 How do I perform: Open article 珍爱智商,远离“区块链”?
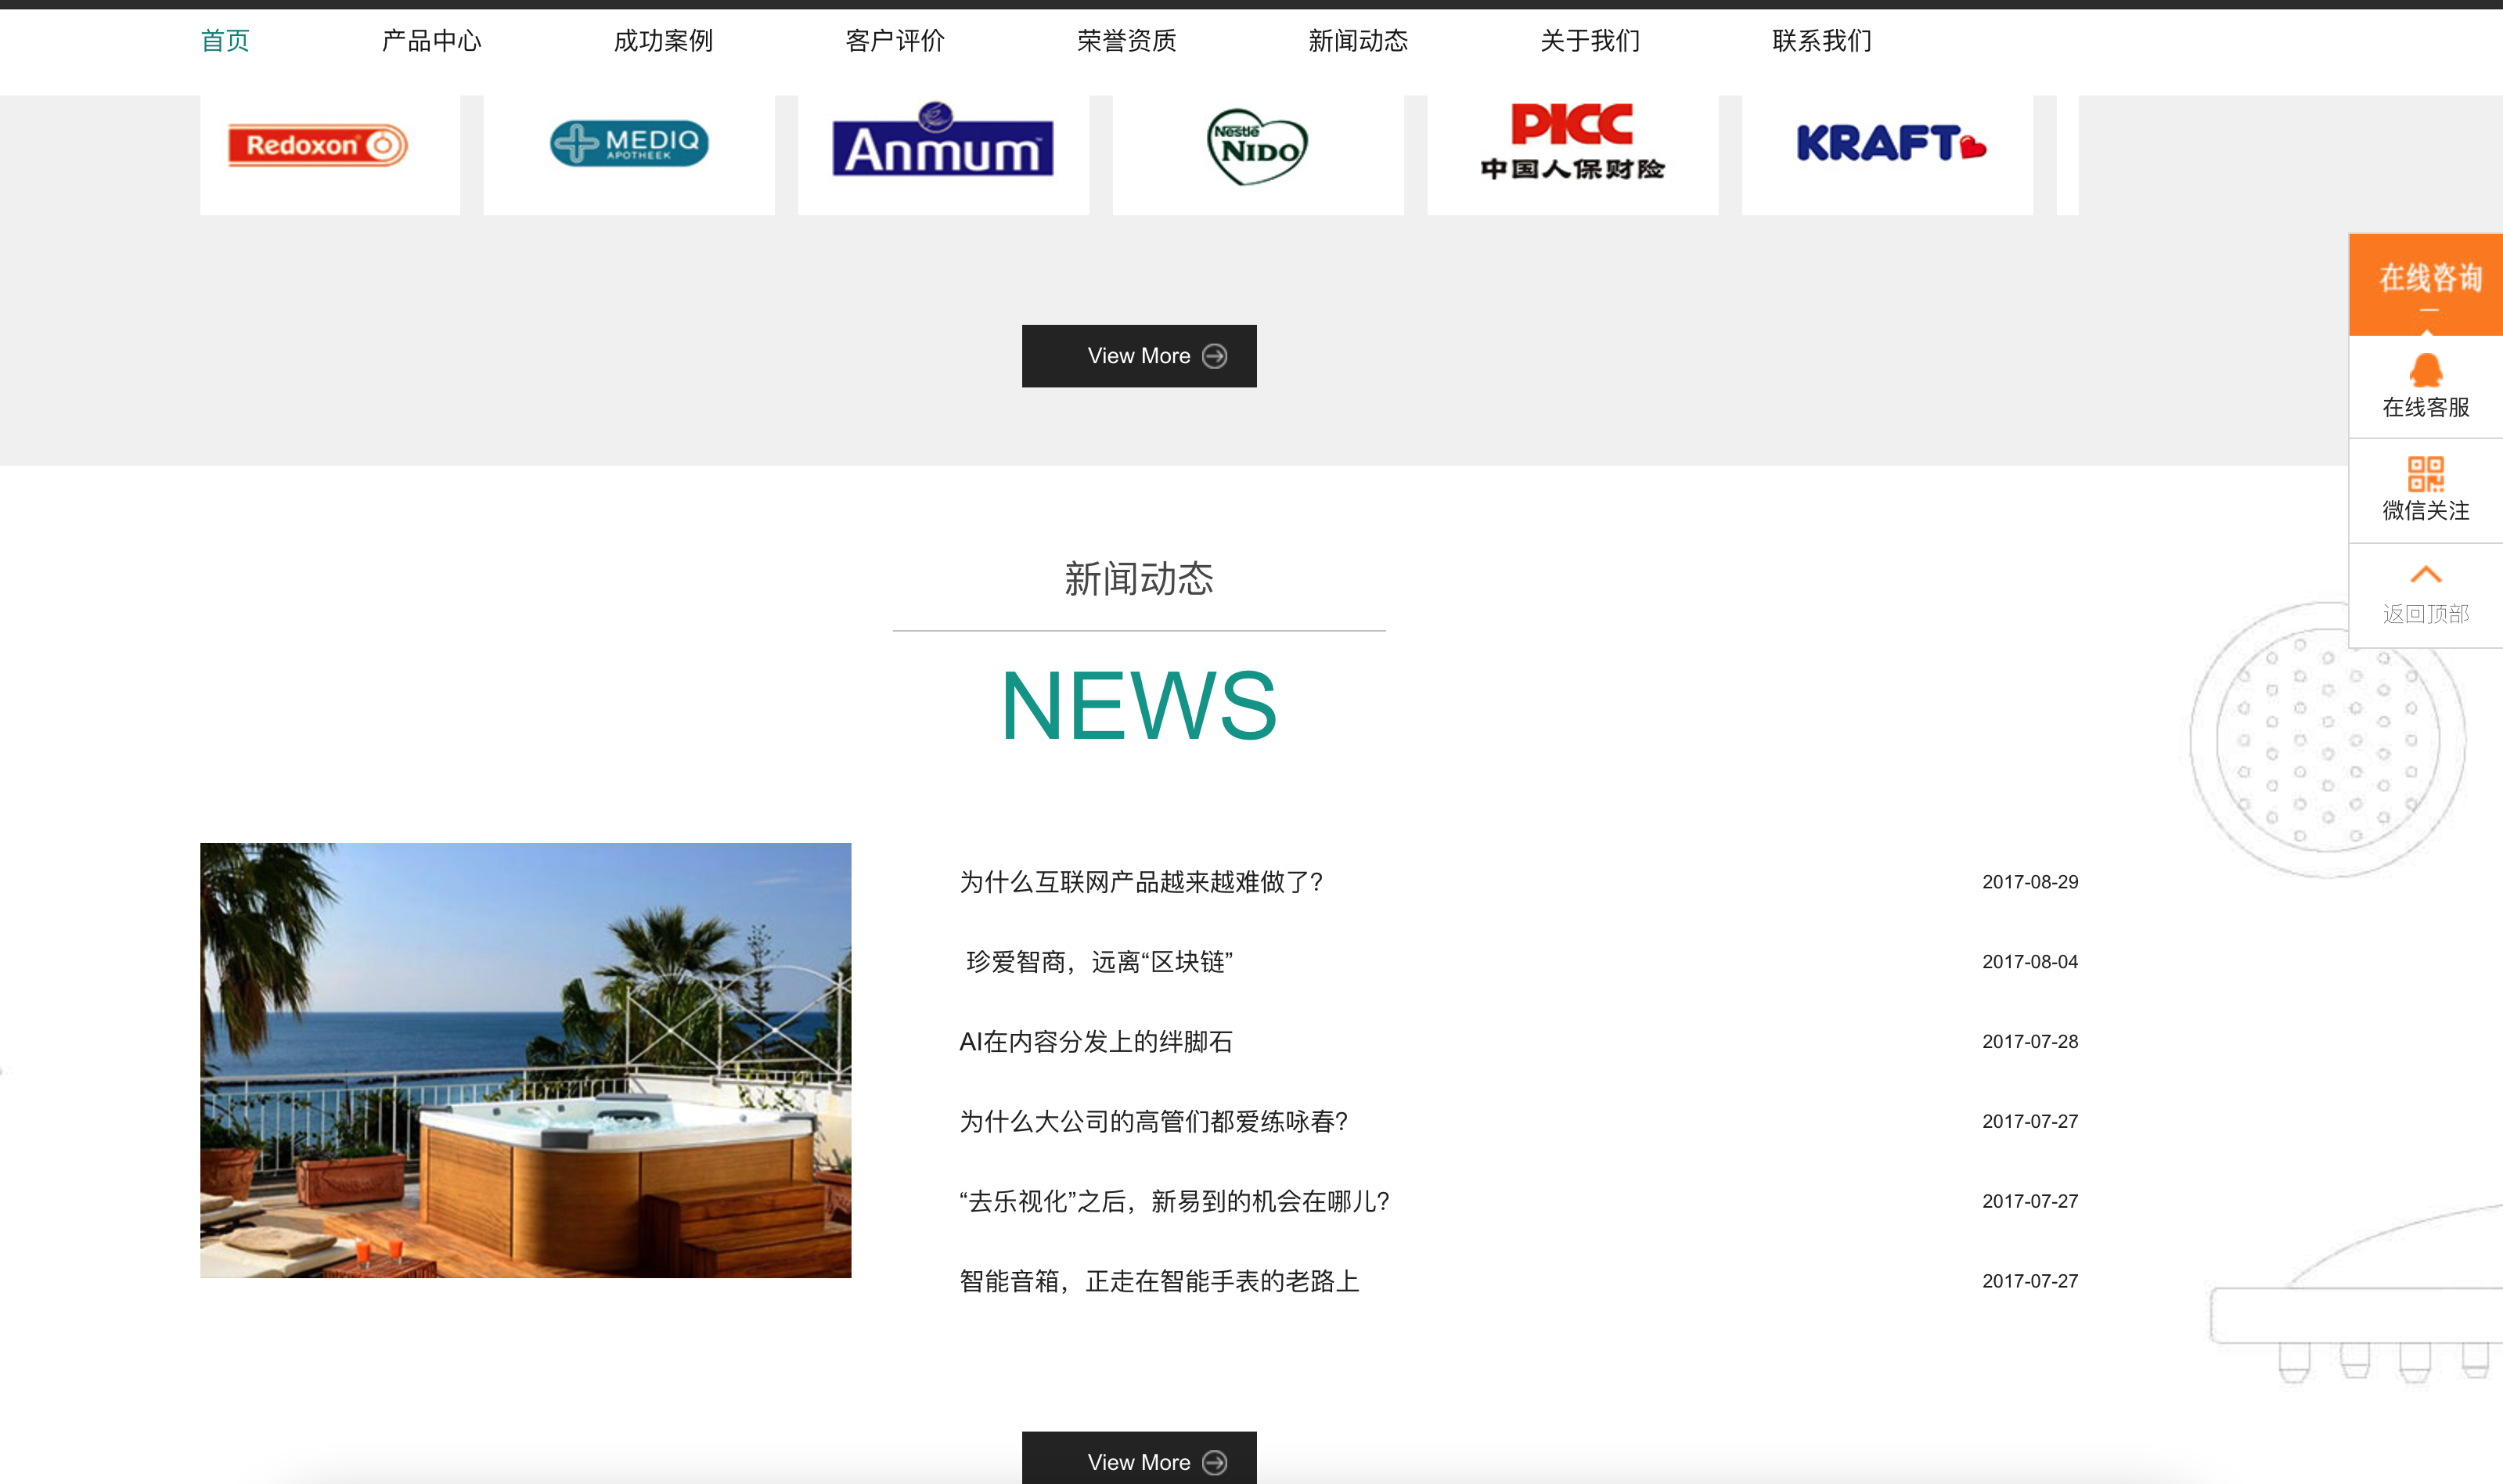point(1099,962)
